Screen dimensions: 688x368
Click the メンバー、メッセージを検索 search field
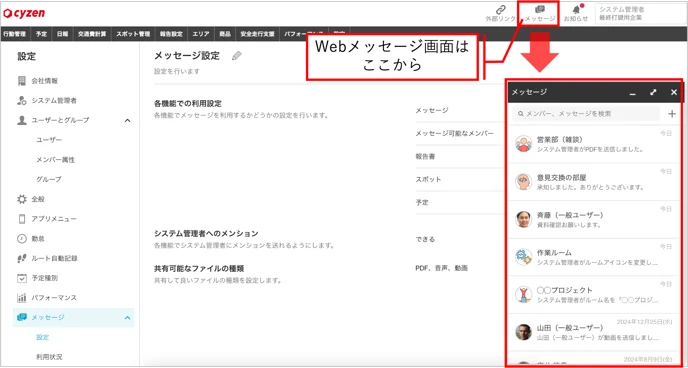pyautogui.click(x=586, y=114)
